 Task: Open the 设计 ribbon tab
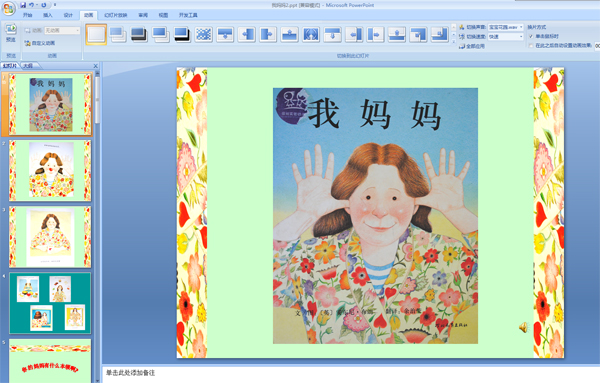(68, 15)
